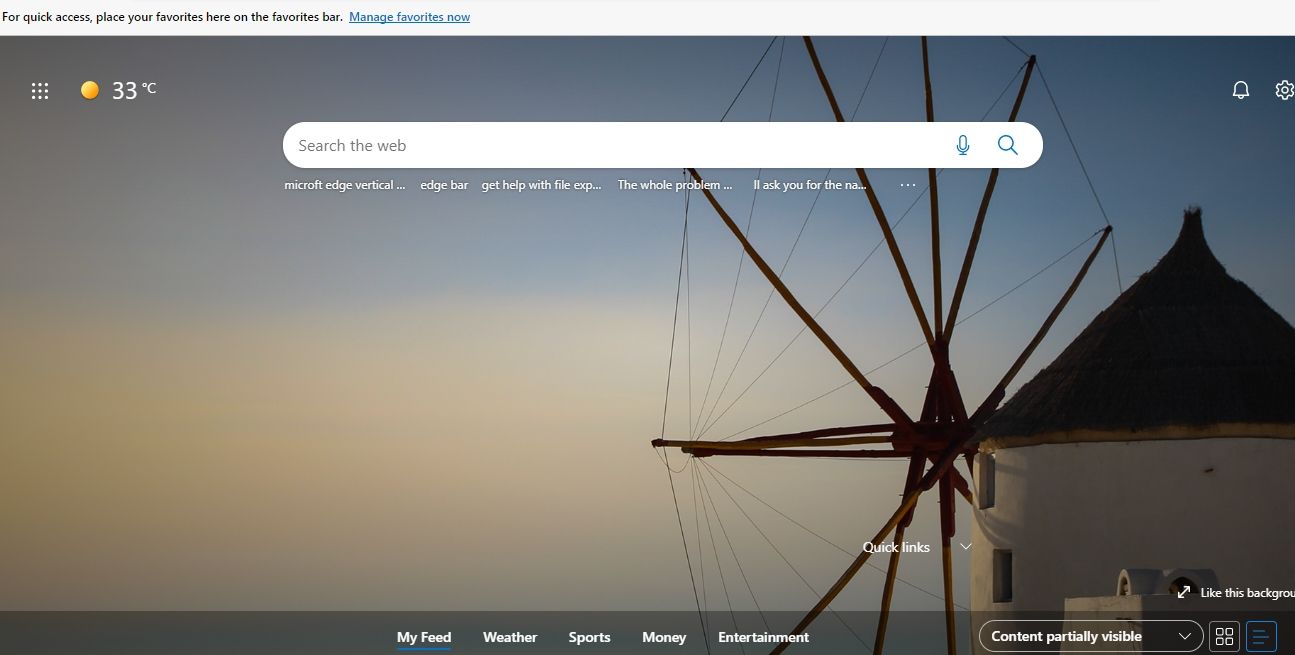This screenshot has width=1295, height=655.
Task: Expand the Quick links chevron
Action: tap(965, 547)
